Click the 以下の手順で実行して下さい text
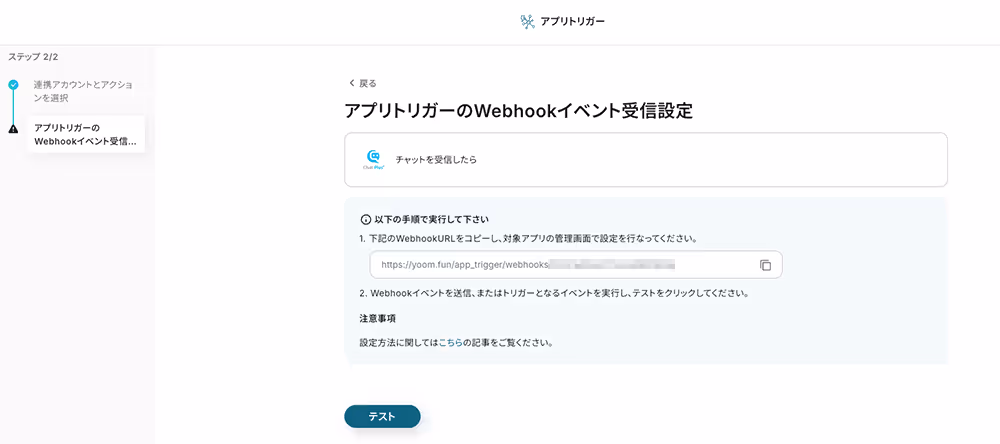This screenshot has height=444, width=1000. [x=431, y=219]
